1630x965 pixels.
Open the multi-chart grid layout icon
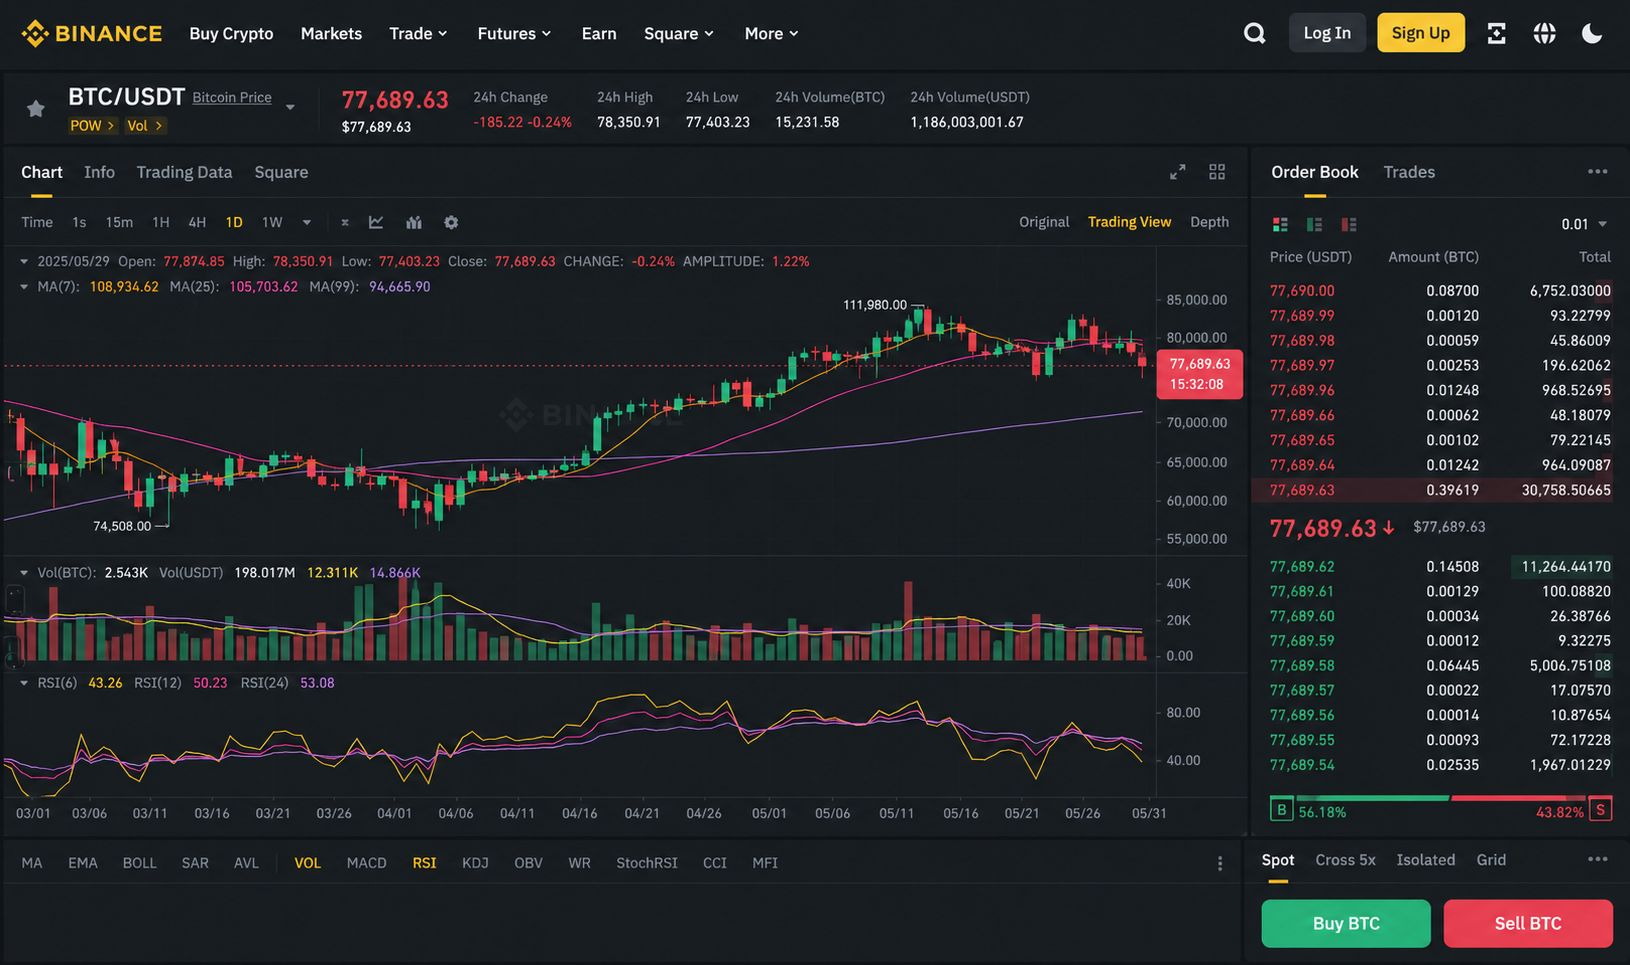(x=1217, y=172)
